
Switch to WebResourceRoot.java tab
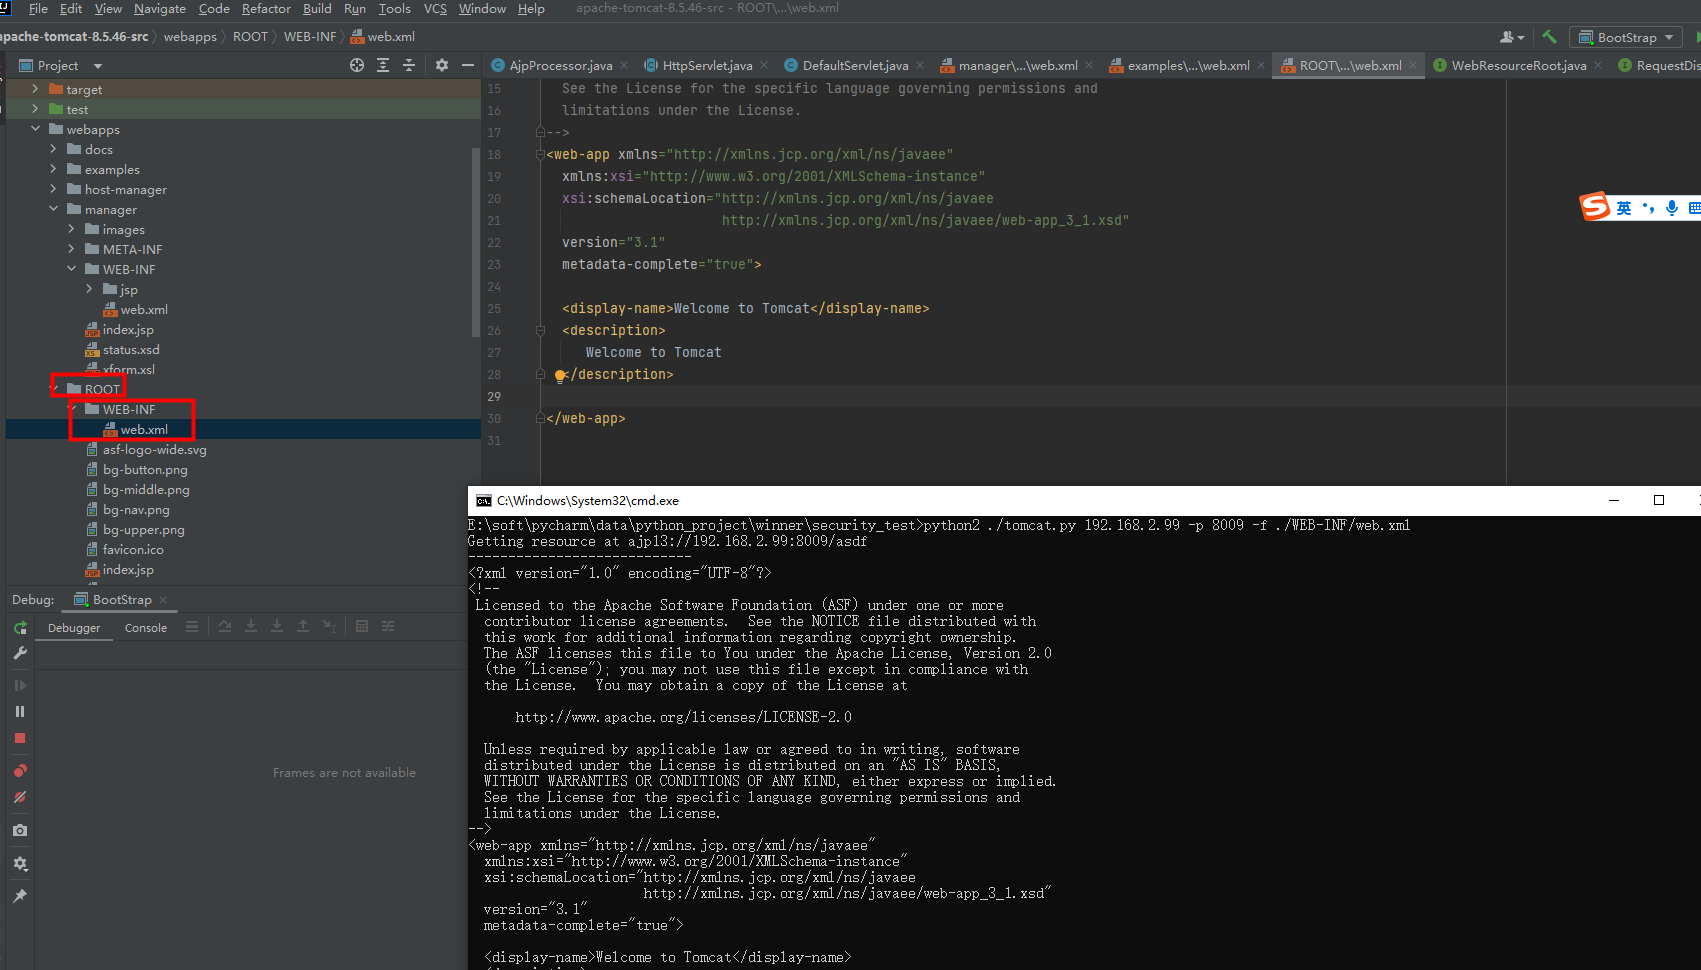pyautogui.click(x=1518, y=65)
